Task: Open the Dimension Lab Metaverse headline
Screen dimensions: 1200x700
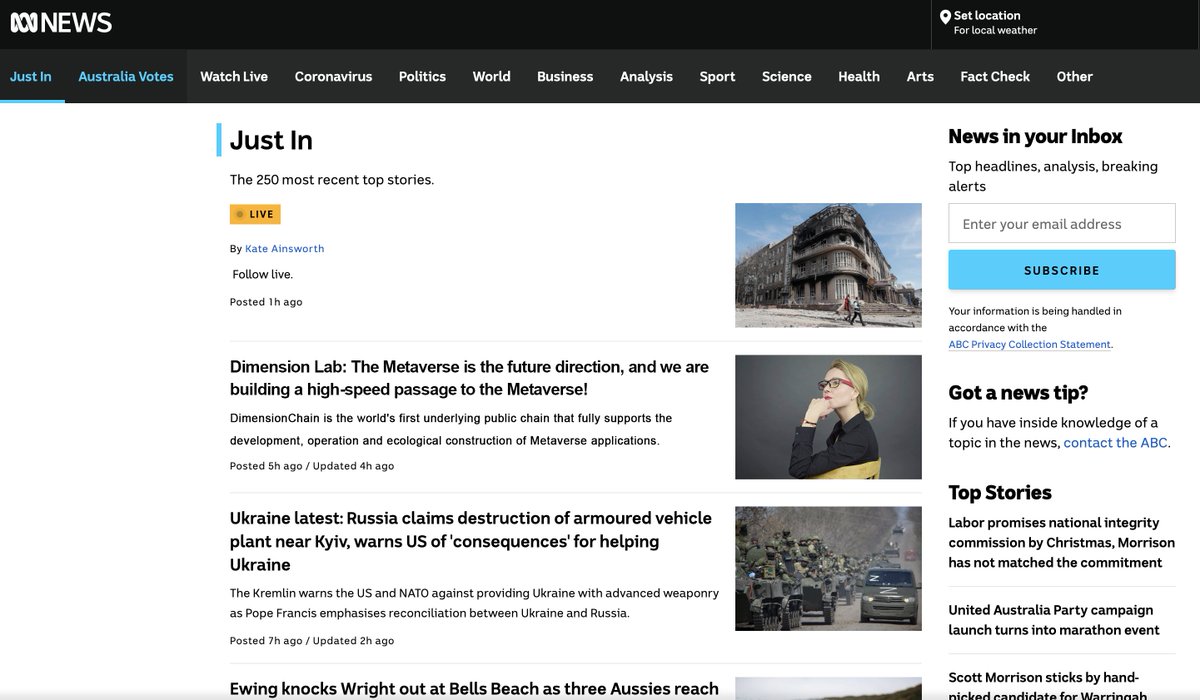Action: coord(470,378)
